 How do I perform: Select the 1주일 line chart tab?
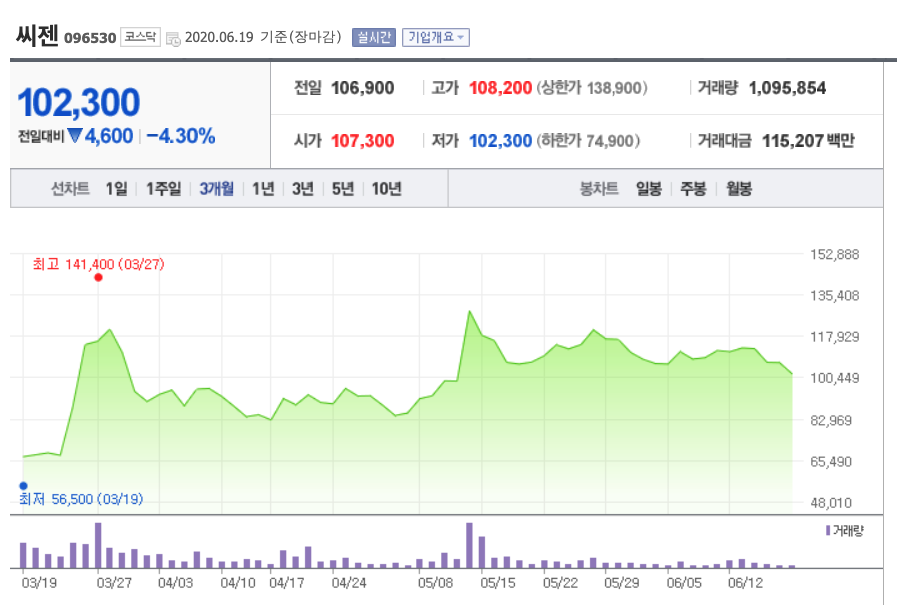tap(164, 188)
